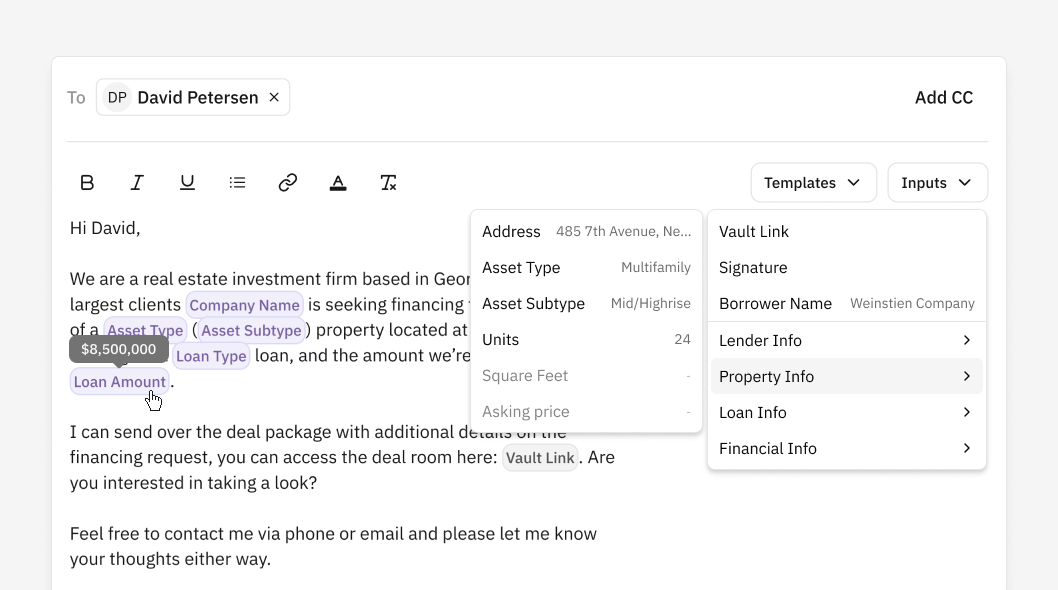Remove David Petersen from recipients

(x=273, y=97)
